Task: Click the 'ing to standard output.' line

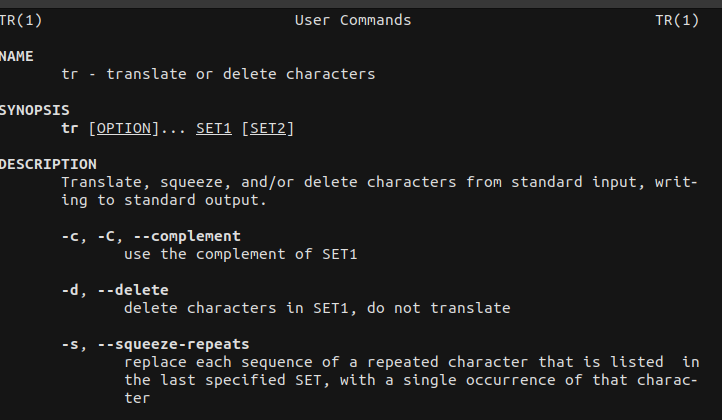Action: [x=164, y=200]
